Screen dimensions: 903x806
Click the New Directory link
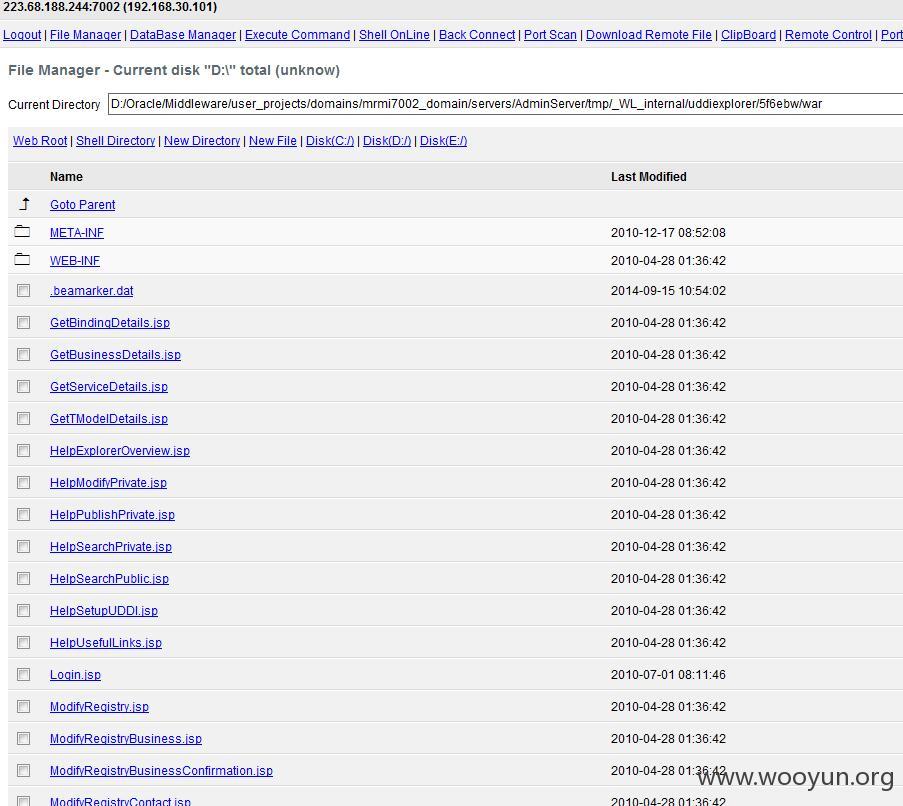click(202, 140)
